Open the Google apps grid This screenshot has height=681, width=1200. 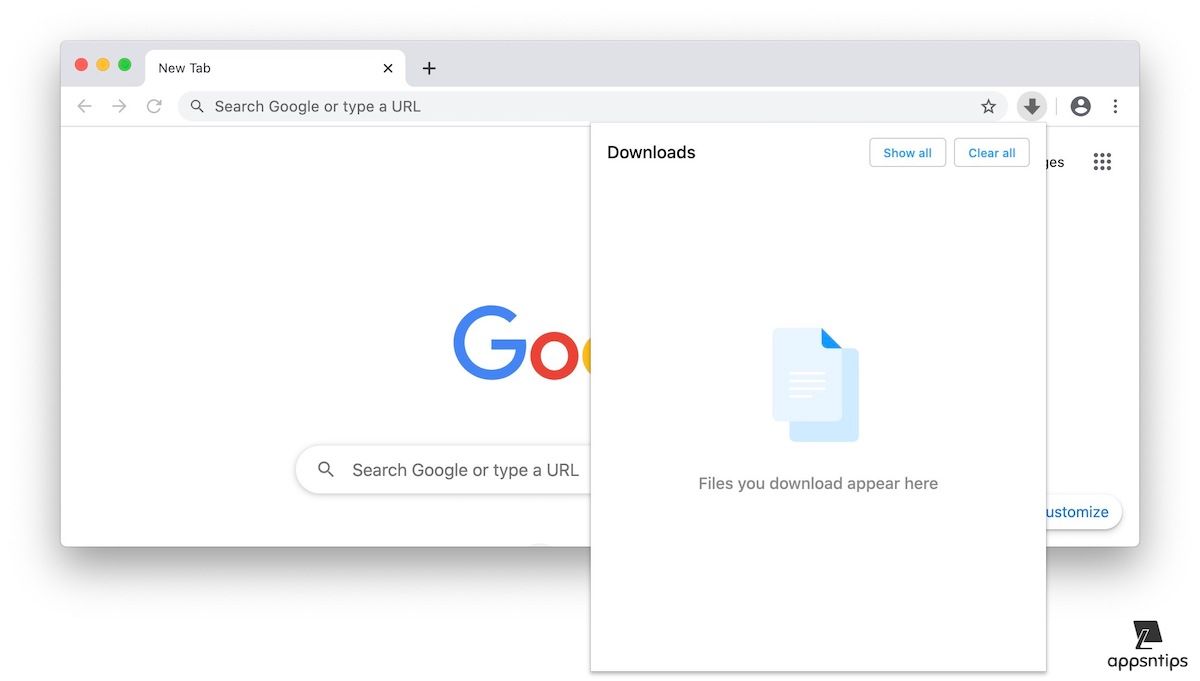click(x=1102, y=162)
